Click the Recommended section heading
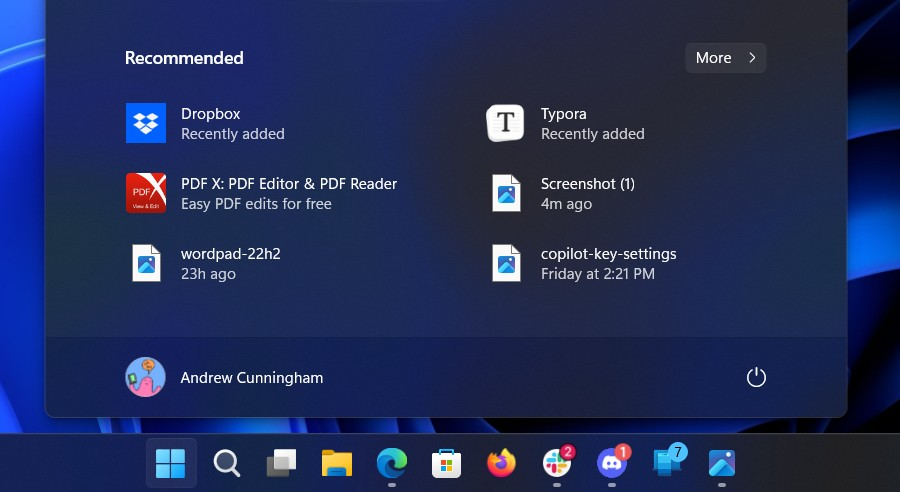Screen dimensions: 900x492 pos(184,58)
